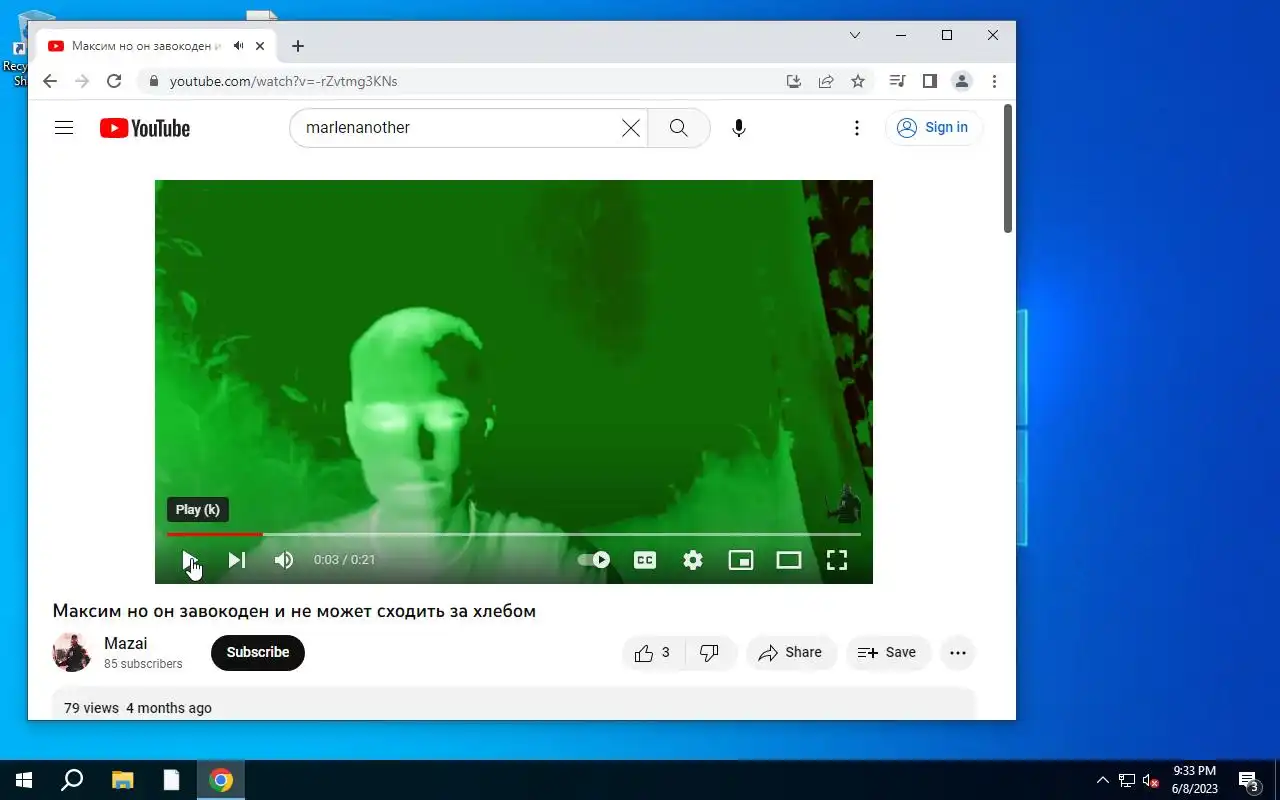Enable closed captions (CC) button
The width and height of the screenshot is (1280, 800).
[645, 560]
